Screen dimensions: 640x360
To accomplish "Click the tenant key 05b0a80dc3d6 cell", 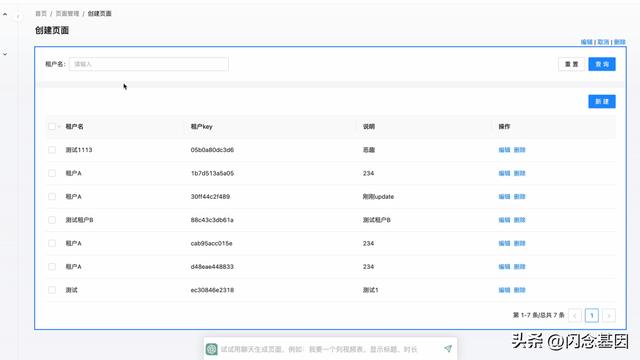I will [212, 150].
